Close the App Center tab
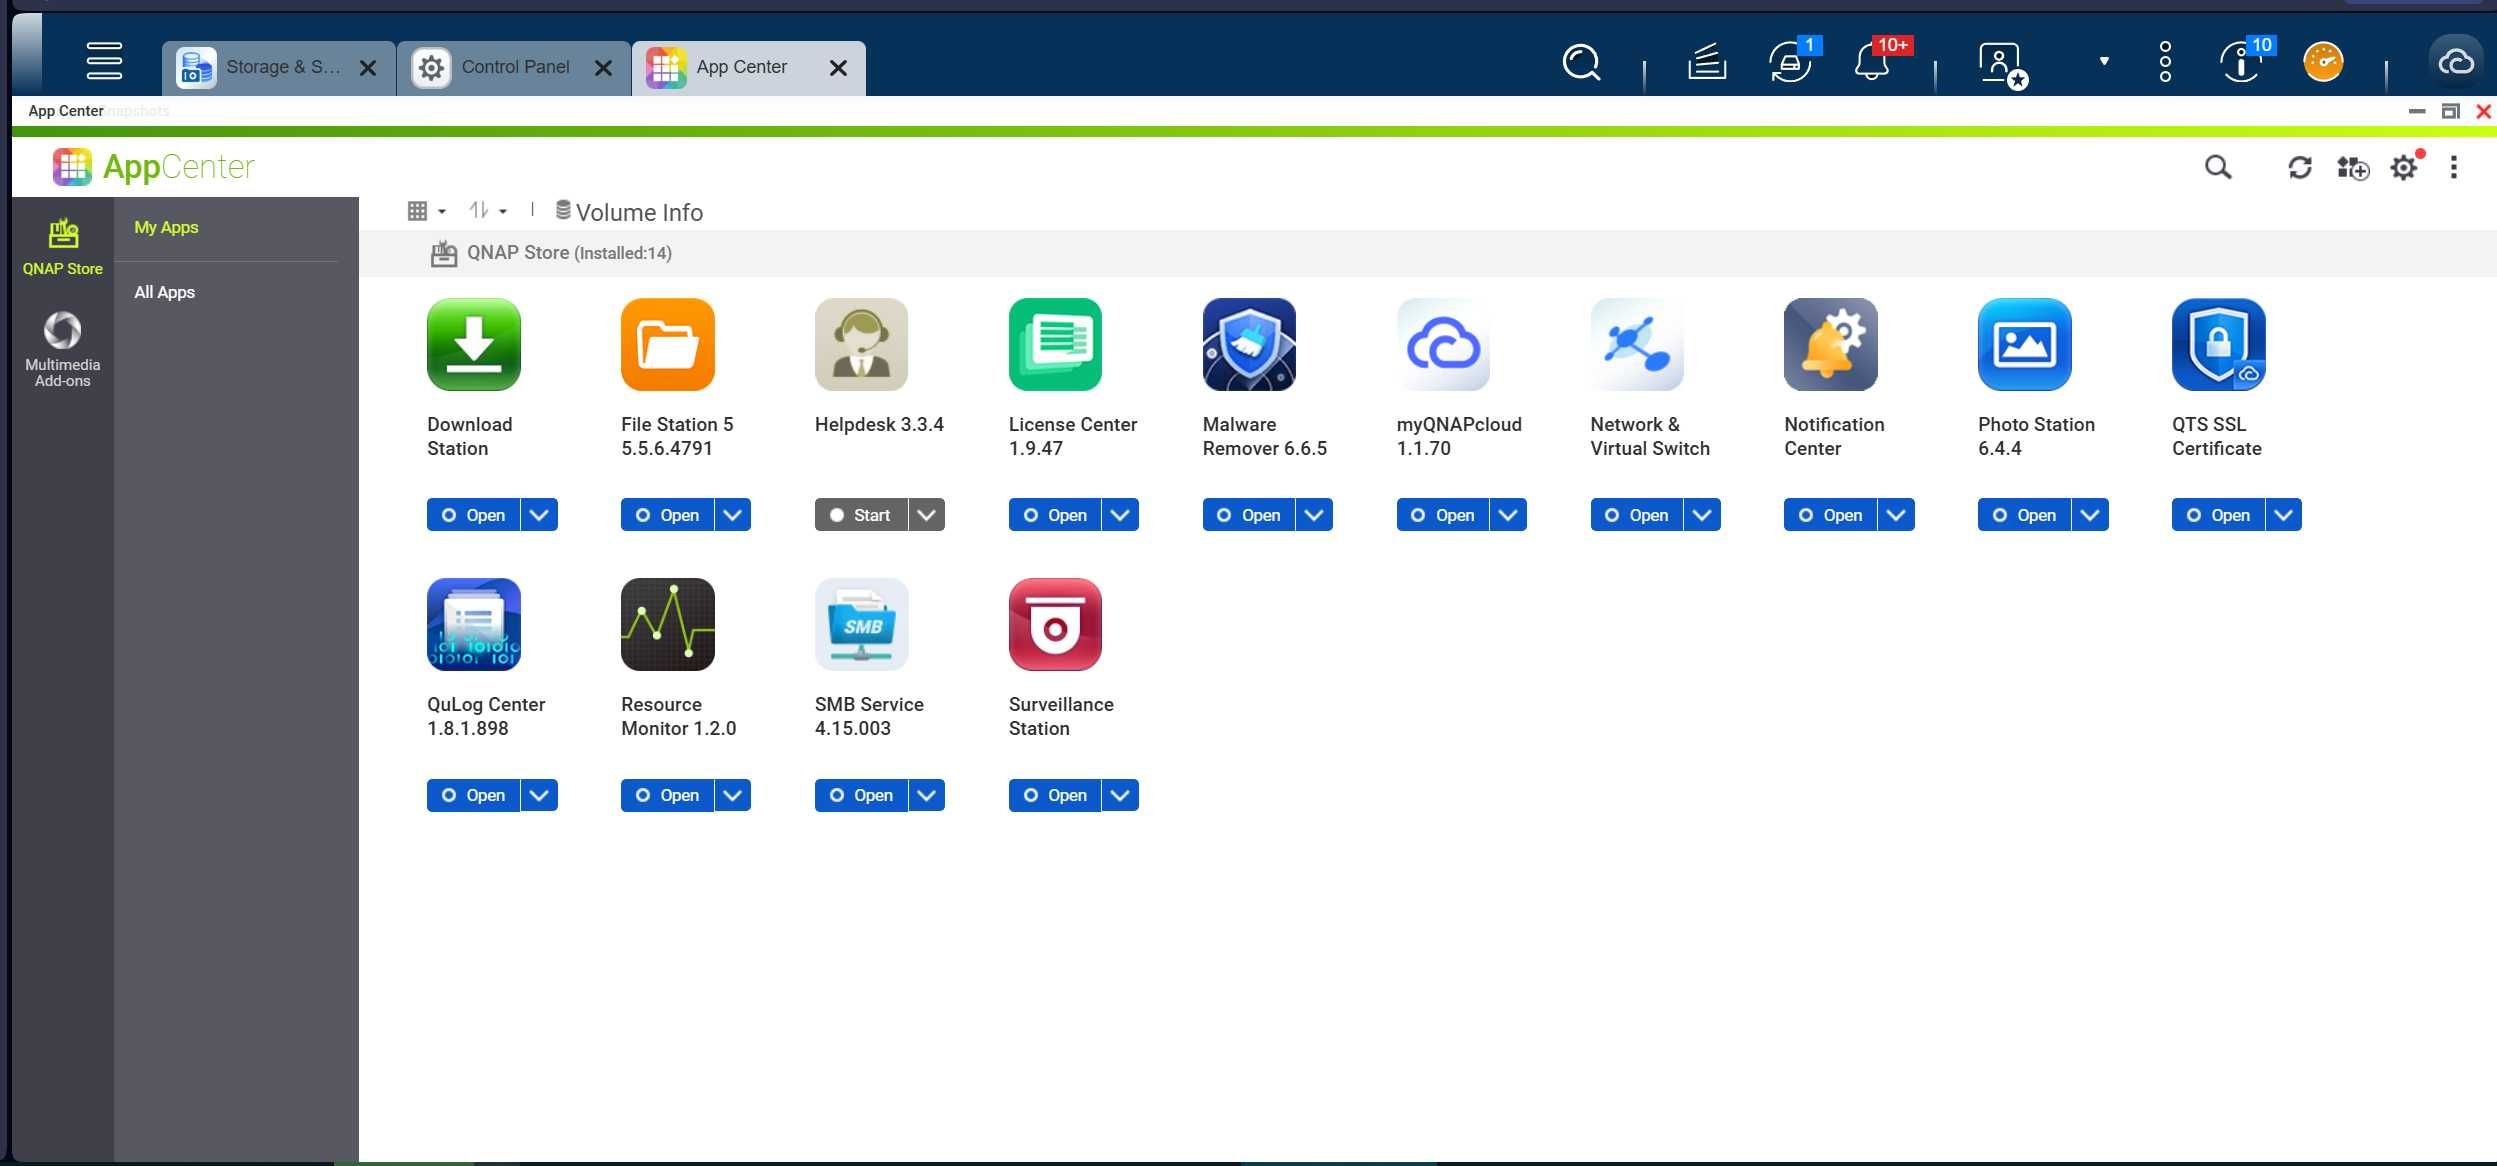This screenshot has width=2497, height=1166. click(x=838, y=68)
